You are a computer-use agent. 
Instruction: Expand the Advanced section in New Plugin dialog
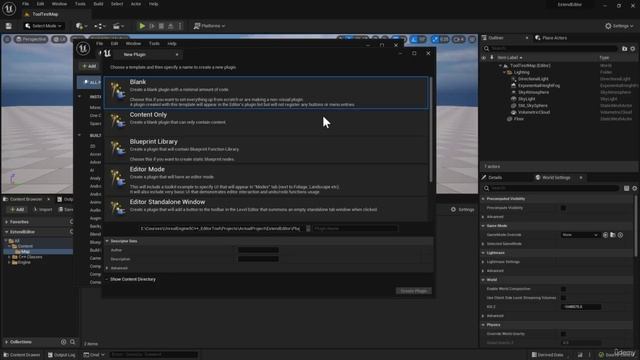pyautogui.click(x=107, y=268)
